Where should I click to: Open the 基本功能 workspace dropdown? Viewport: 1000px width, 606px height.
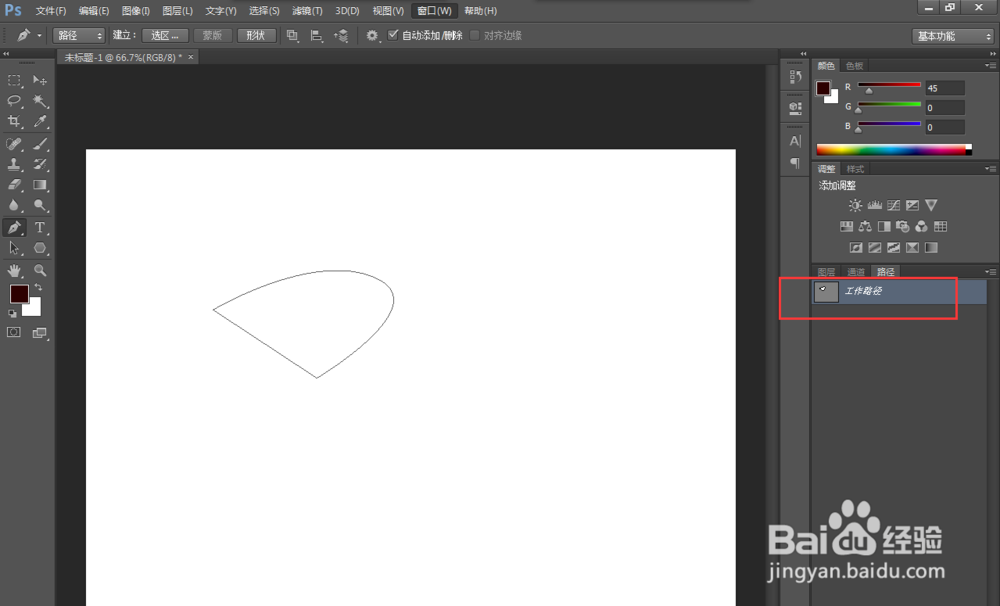[953, 36]
